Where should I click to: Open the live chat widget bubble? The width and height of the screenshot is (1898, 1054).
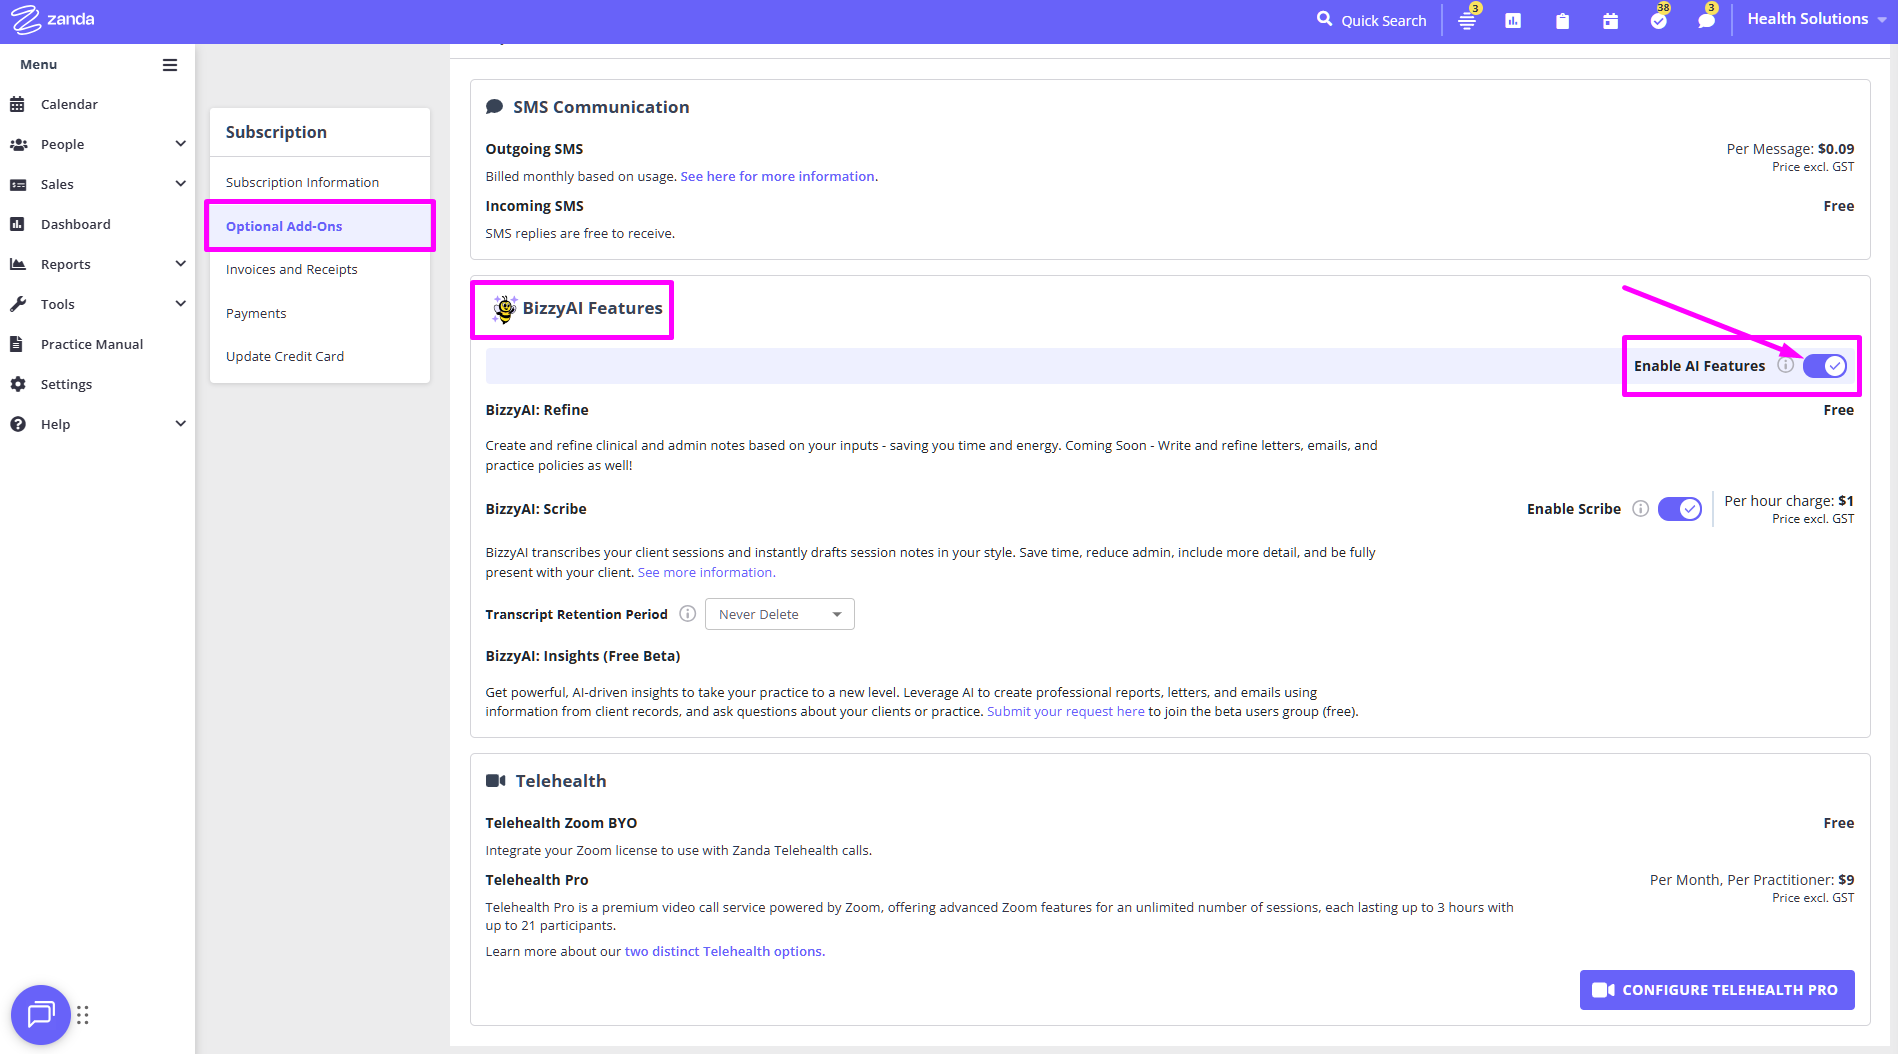[x=41, y=1015]
